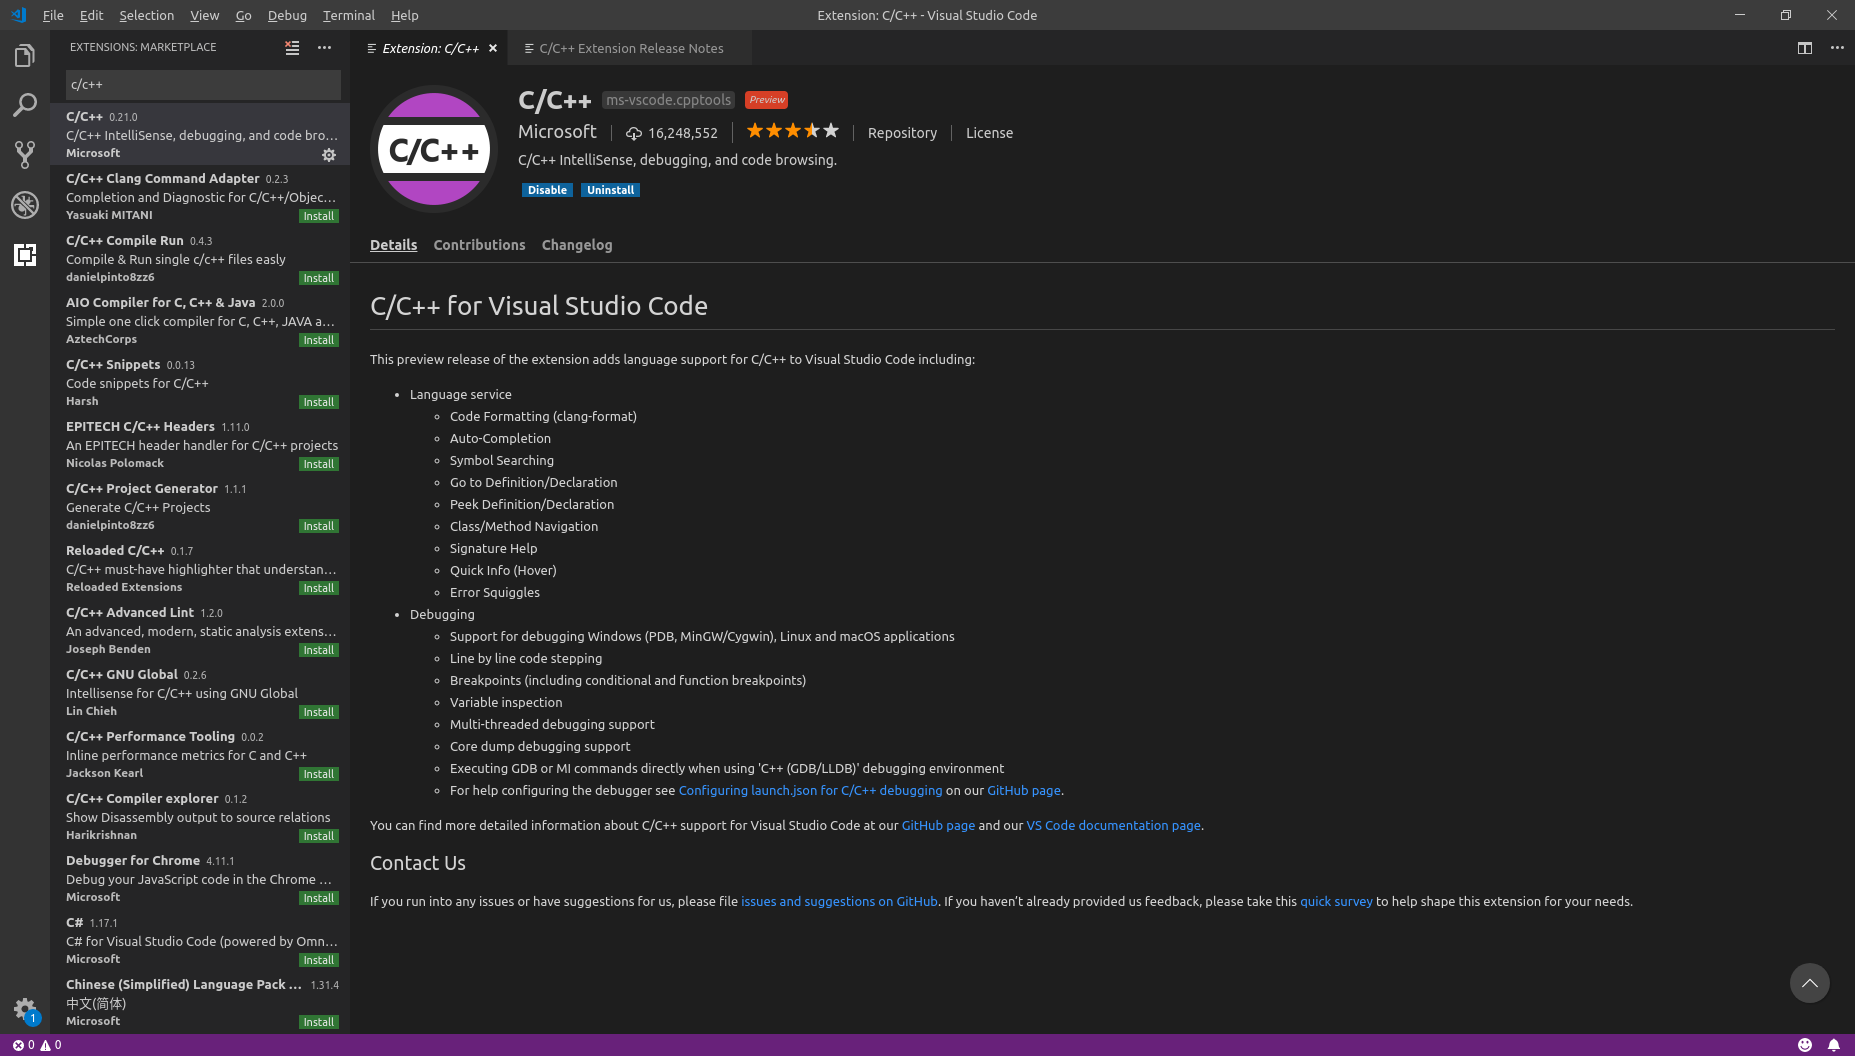The image size is (1855, 1056).
Task: Click the scroll-to-top chevron button
Action: pos(1809,983)
